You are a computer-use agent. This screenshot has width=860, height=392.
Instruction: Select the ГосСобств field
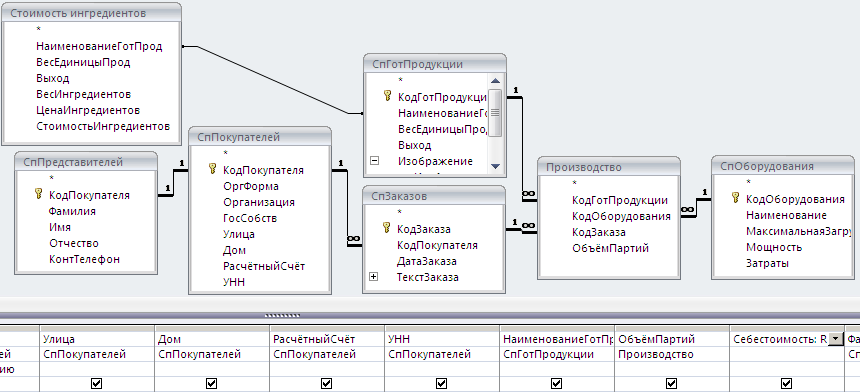(x=250, y=218)
